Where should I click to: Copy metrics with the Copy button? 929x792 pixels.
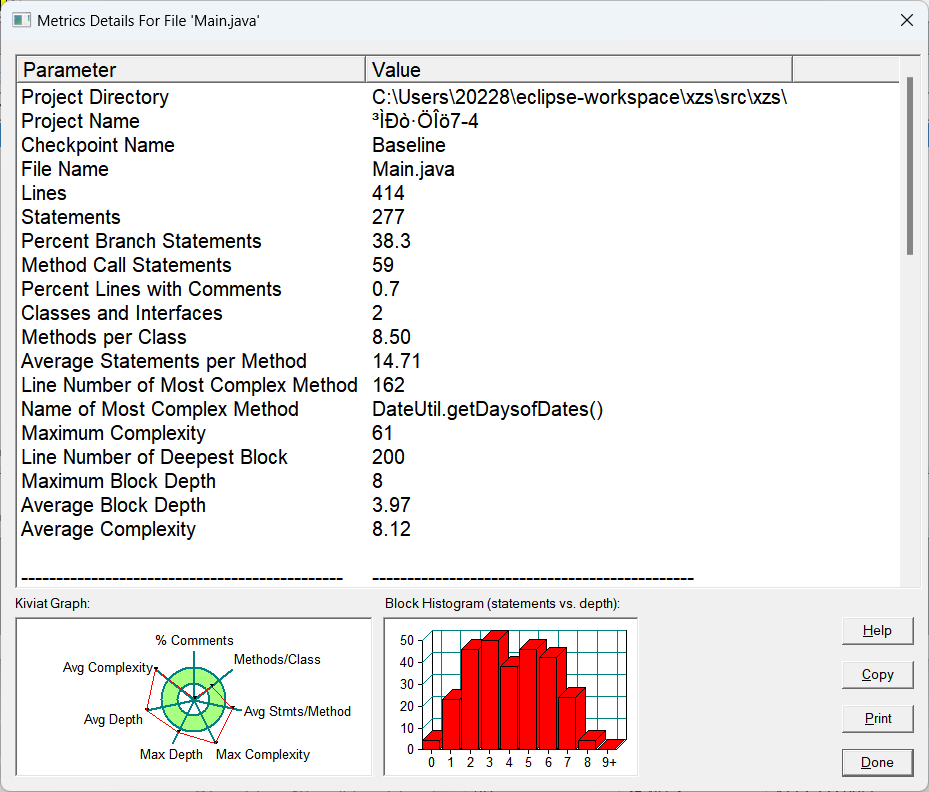coord(877,675)
